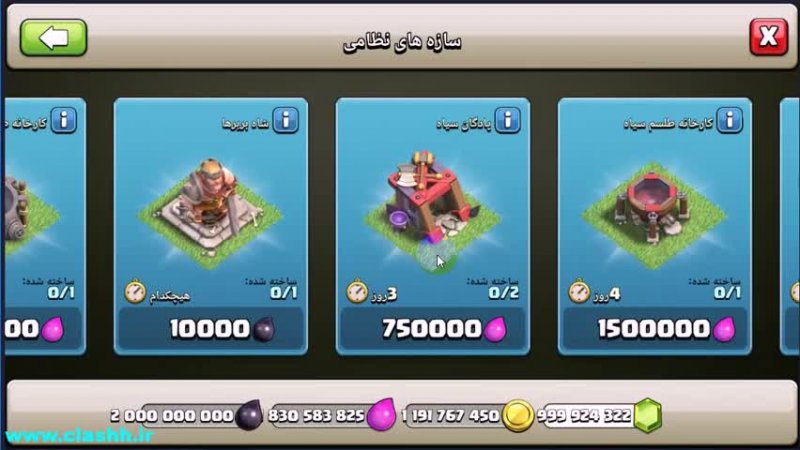Screen dimensions: 800x450
Task: Open info for the Dark Spell Factory
Action: click(730, 120)
